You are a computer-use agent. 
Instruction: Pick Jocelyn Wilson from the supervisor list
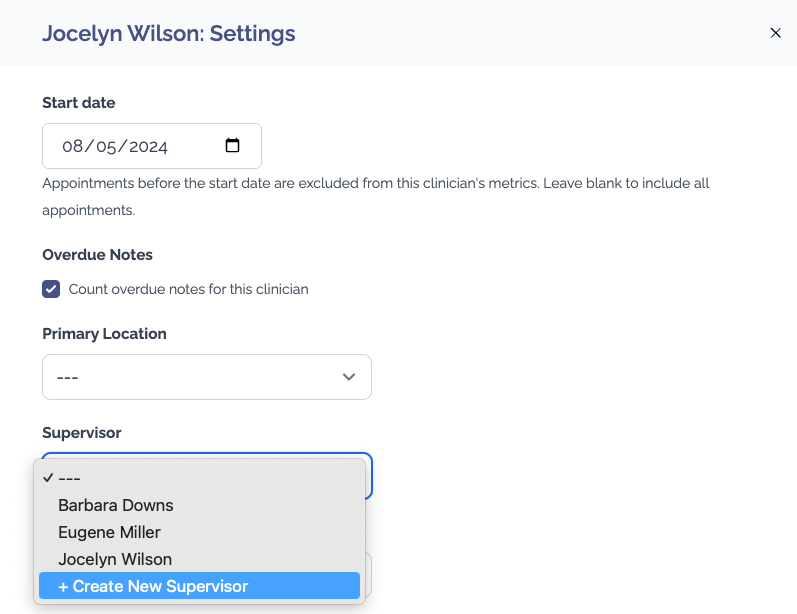click(115, 559)
